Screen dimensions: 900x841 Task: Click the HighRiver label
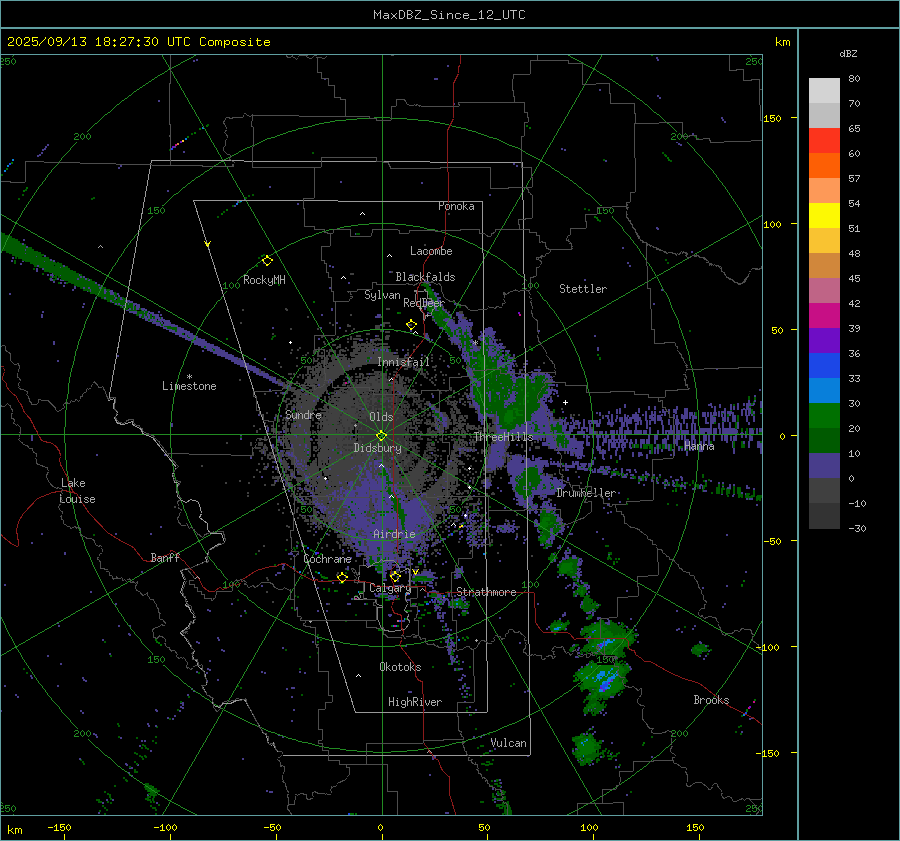415,702
